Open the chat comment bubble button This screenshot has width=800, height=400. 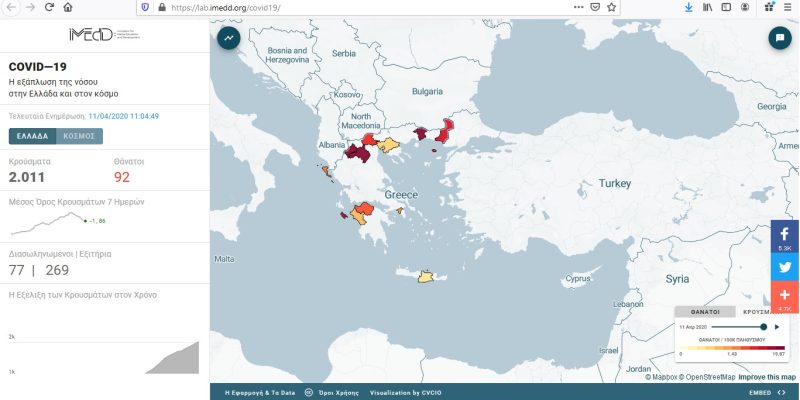point(778,38)
